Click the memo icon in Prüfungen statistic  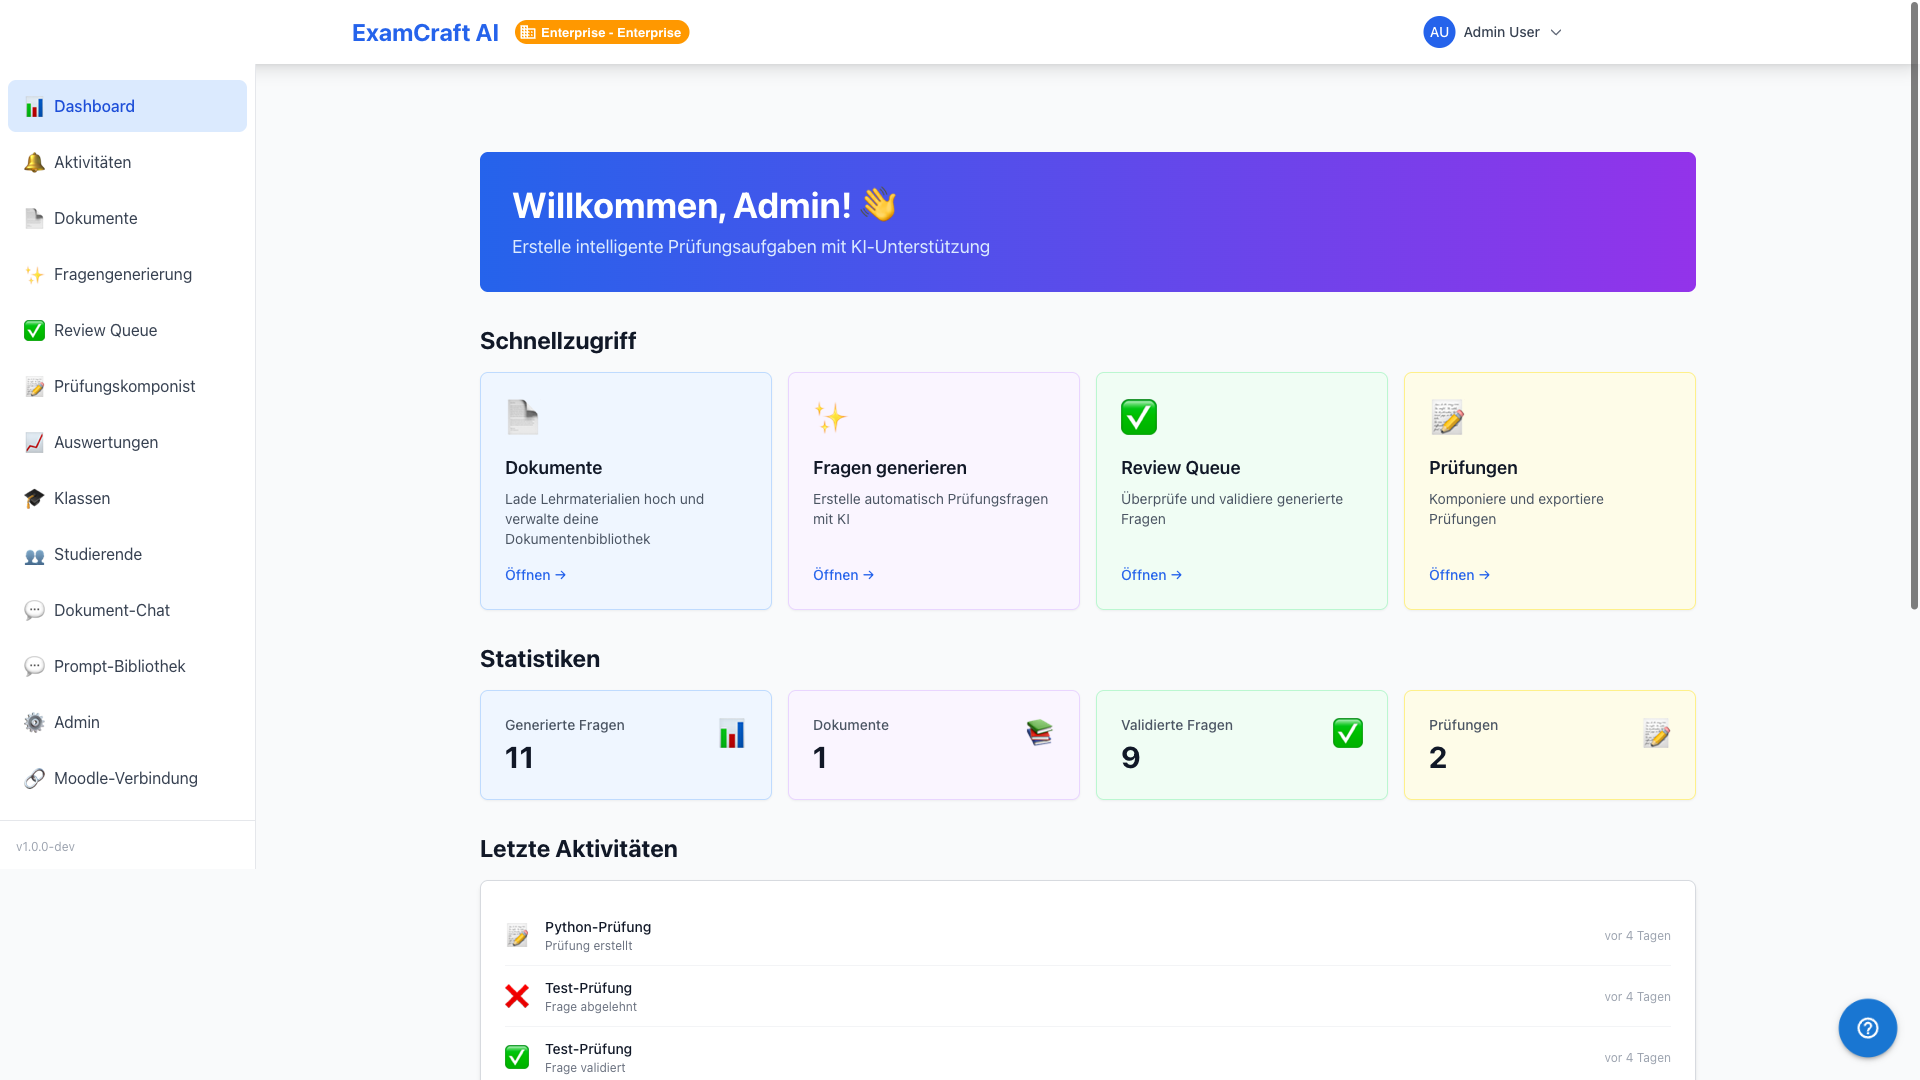(x=1656, y=733)
